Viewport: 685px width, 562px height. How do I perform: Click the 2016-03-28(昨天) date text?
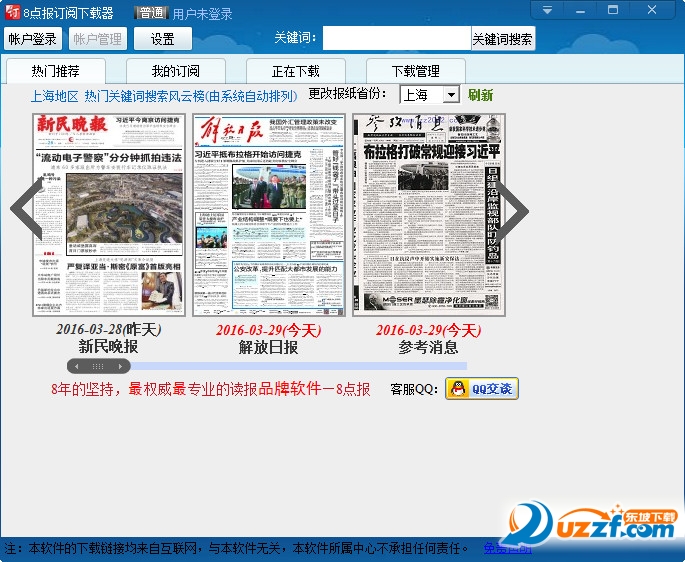click(x=109, y=330)
